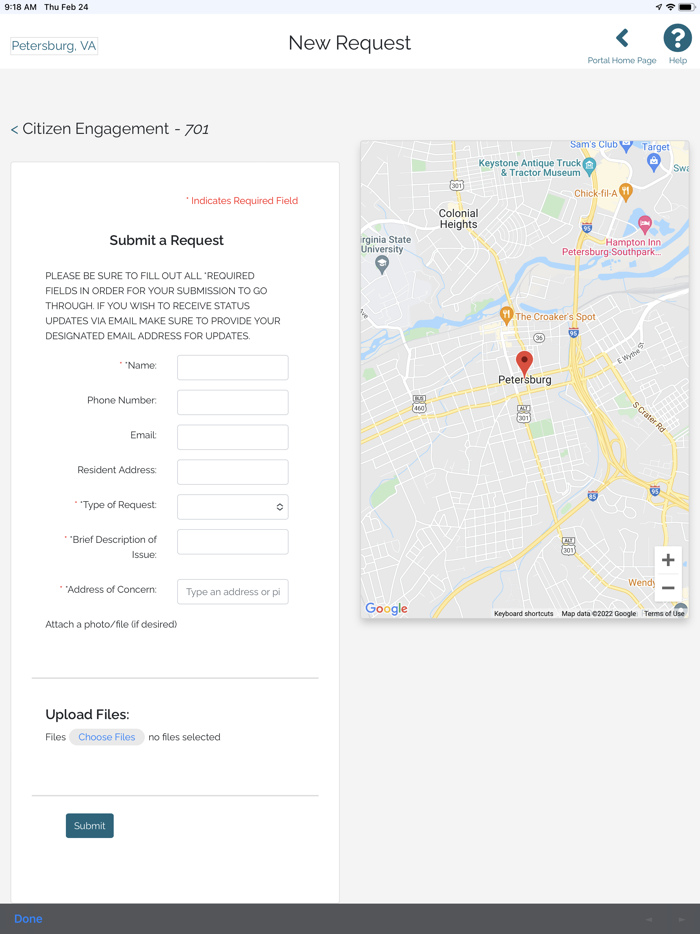Click the 'New Request' page title
The image size is (700, 934).
pos(350,43)
